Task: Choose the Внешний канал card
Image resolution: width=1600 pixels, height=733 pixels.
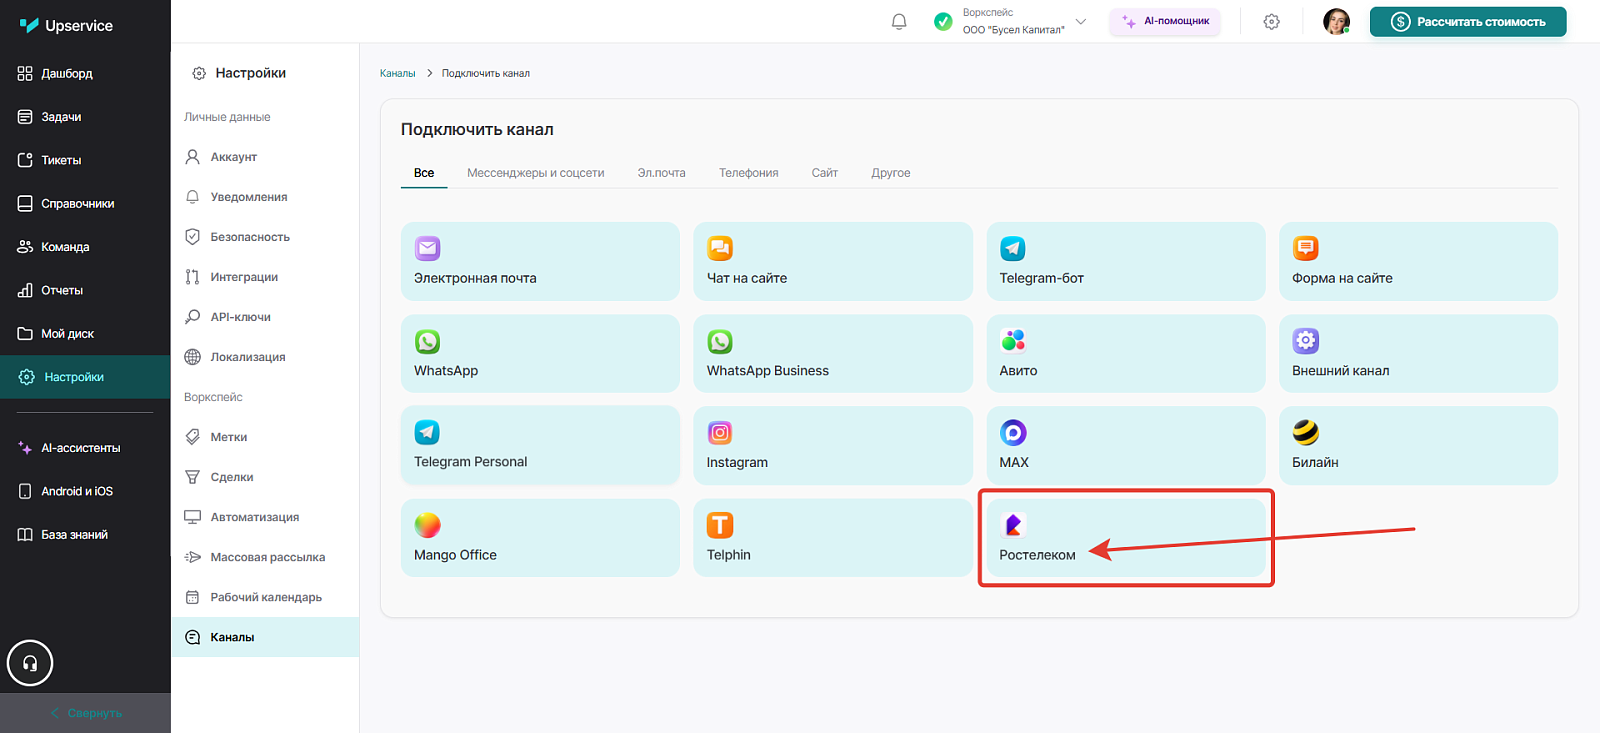Action: pos(1418,354)
